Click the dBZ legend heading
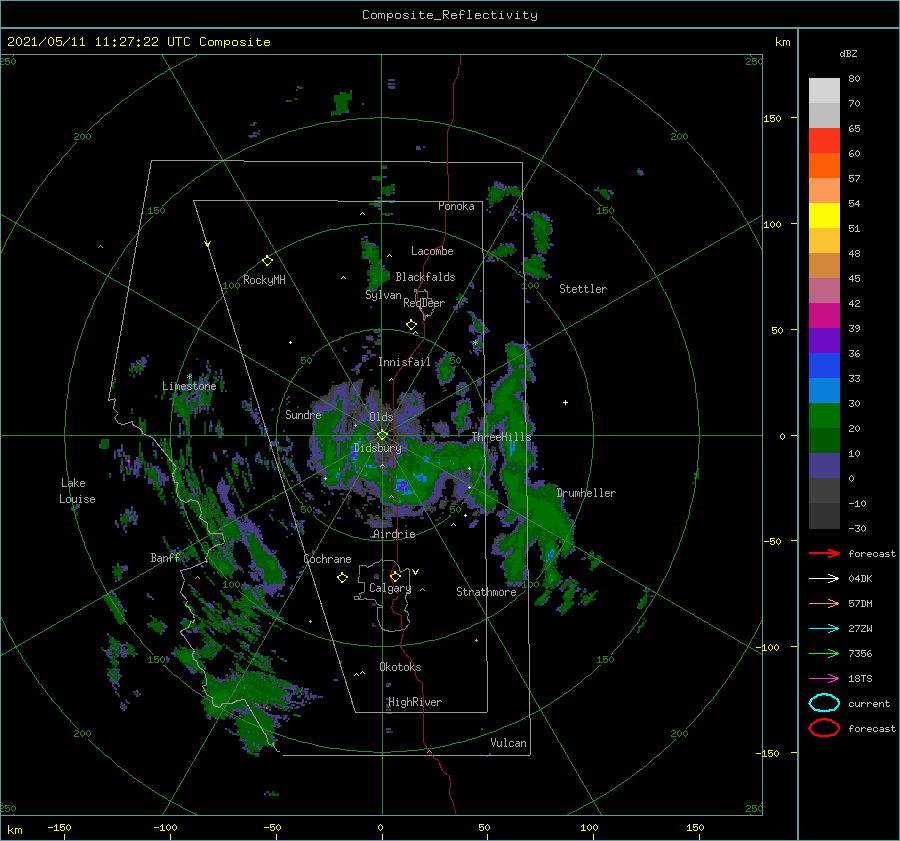Viewport: 900px width, 841px height. 848,53
